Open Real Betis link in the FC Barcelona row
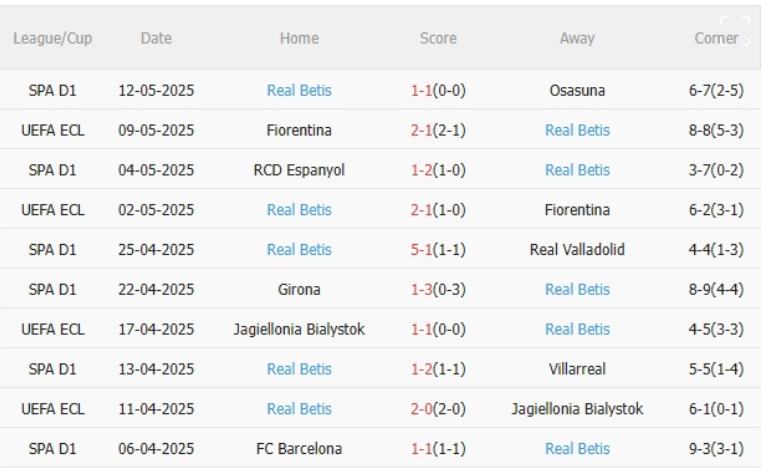This screenshot has height=475, width=763. point(577,448)
